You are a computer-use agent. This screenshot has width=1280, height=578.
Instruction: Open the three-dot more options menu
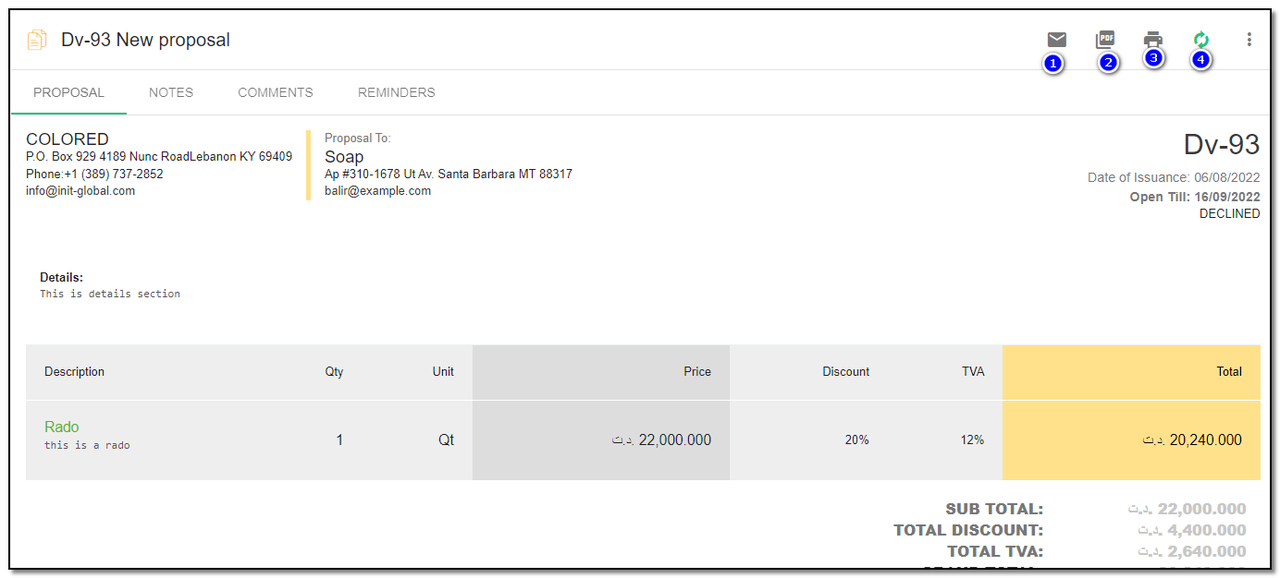click(1249, 40)
